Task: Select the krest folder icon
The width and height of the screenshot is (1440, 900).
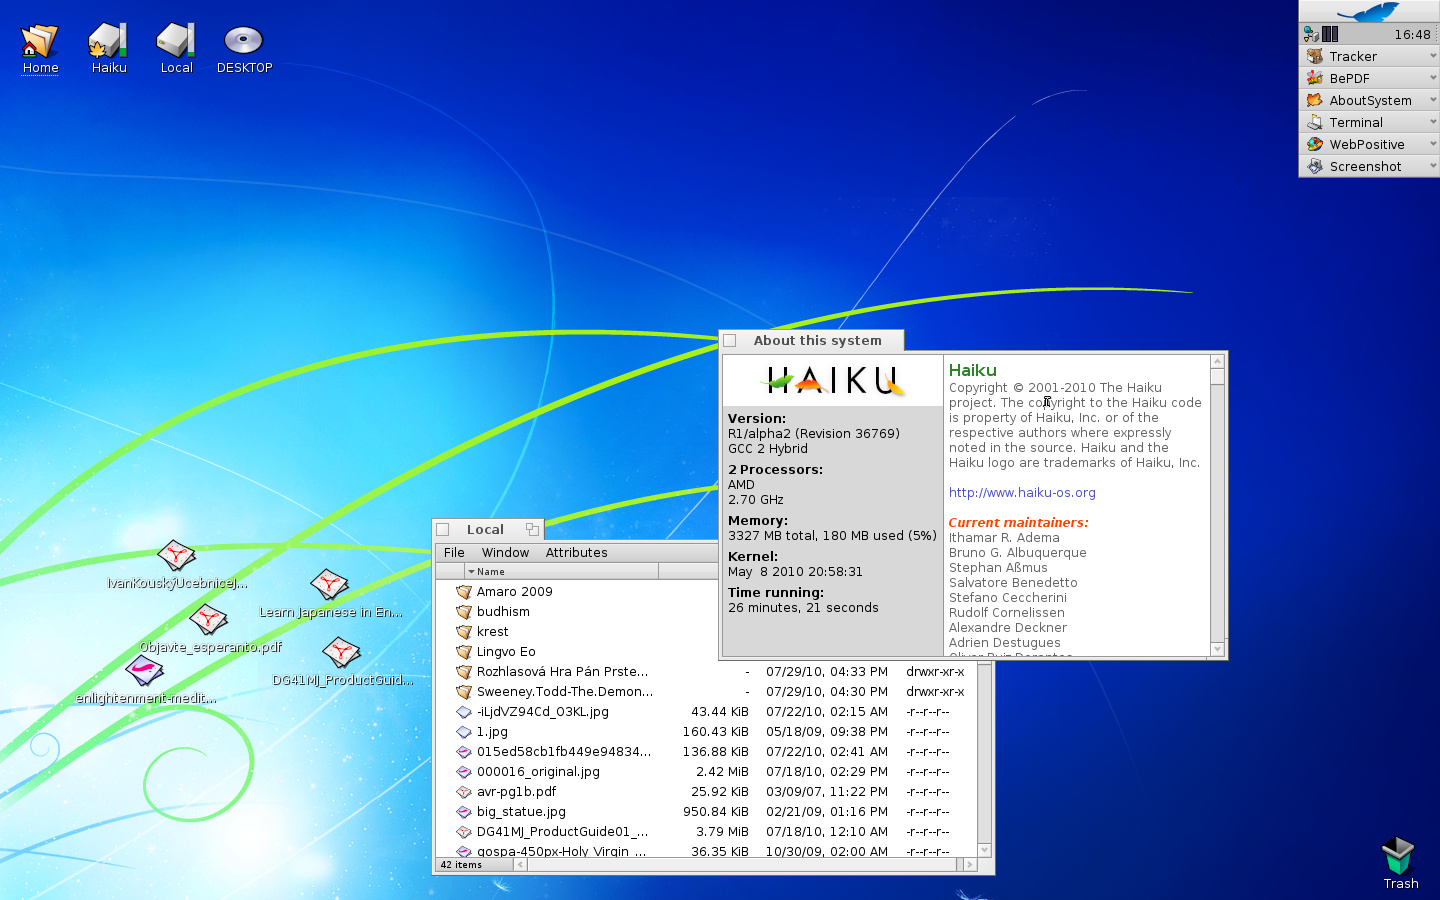Action: pyautogui.click(x=464, y=631)
